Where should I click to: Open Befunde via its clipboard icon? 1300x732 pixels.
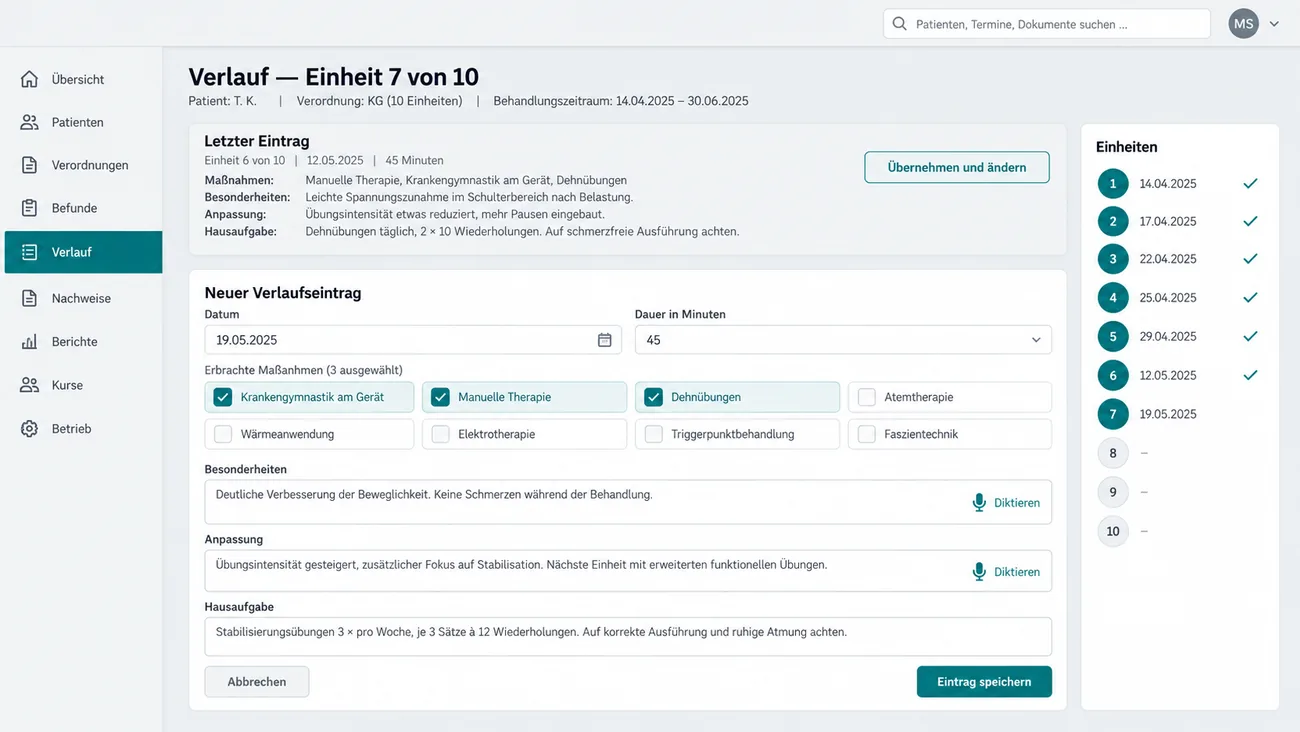click(30, 208)
